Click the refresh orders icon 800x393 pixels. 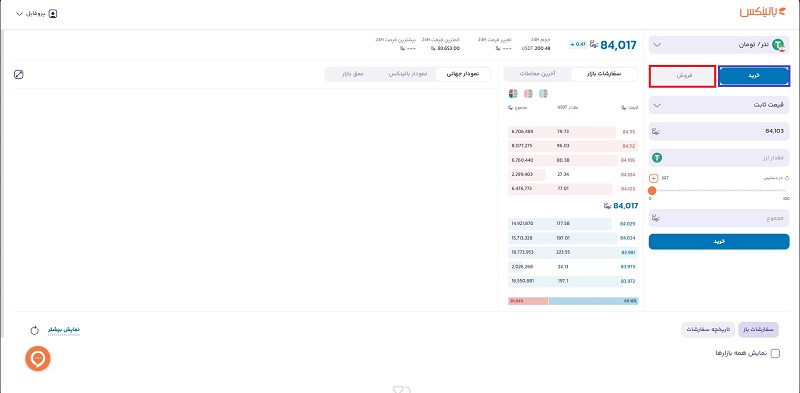click(35, 330)
